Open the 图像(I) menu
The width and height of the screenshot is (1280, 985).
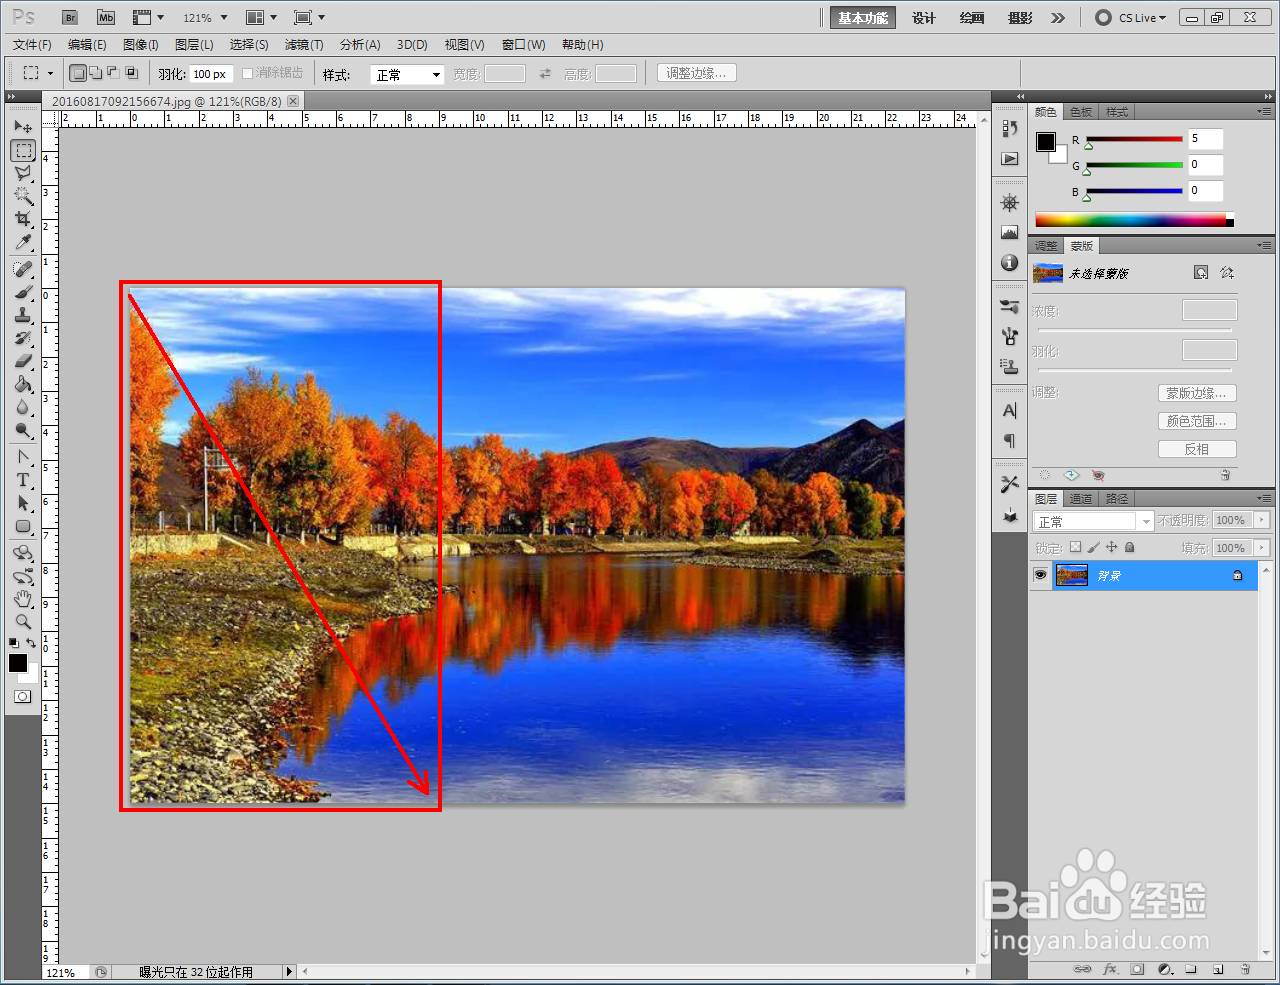[141, 44]
